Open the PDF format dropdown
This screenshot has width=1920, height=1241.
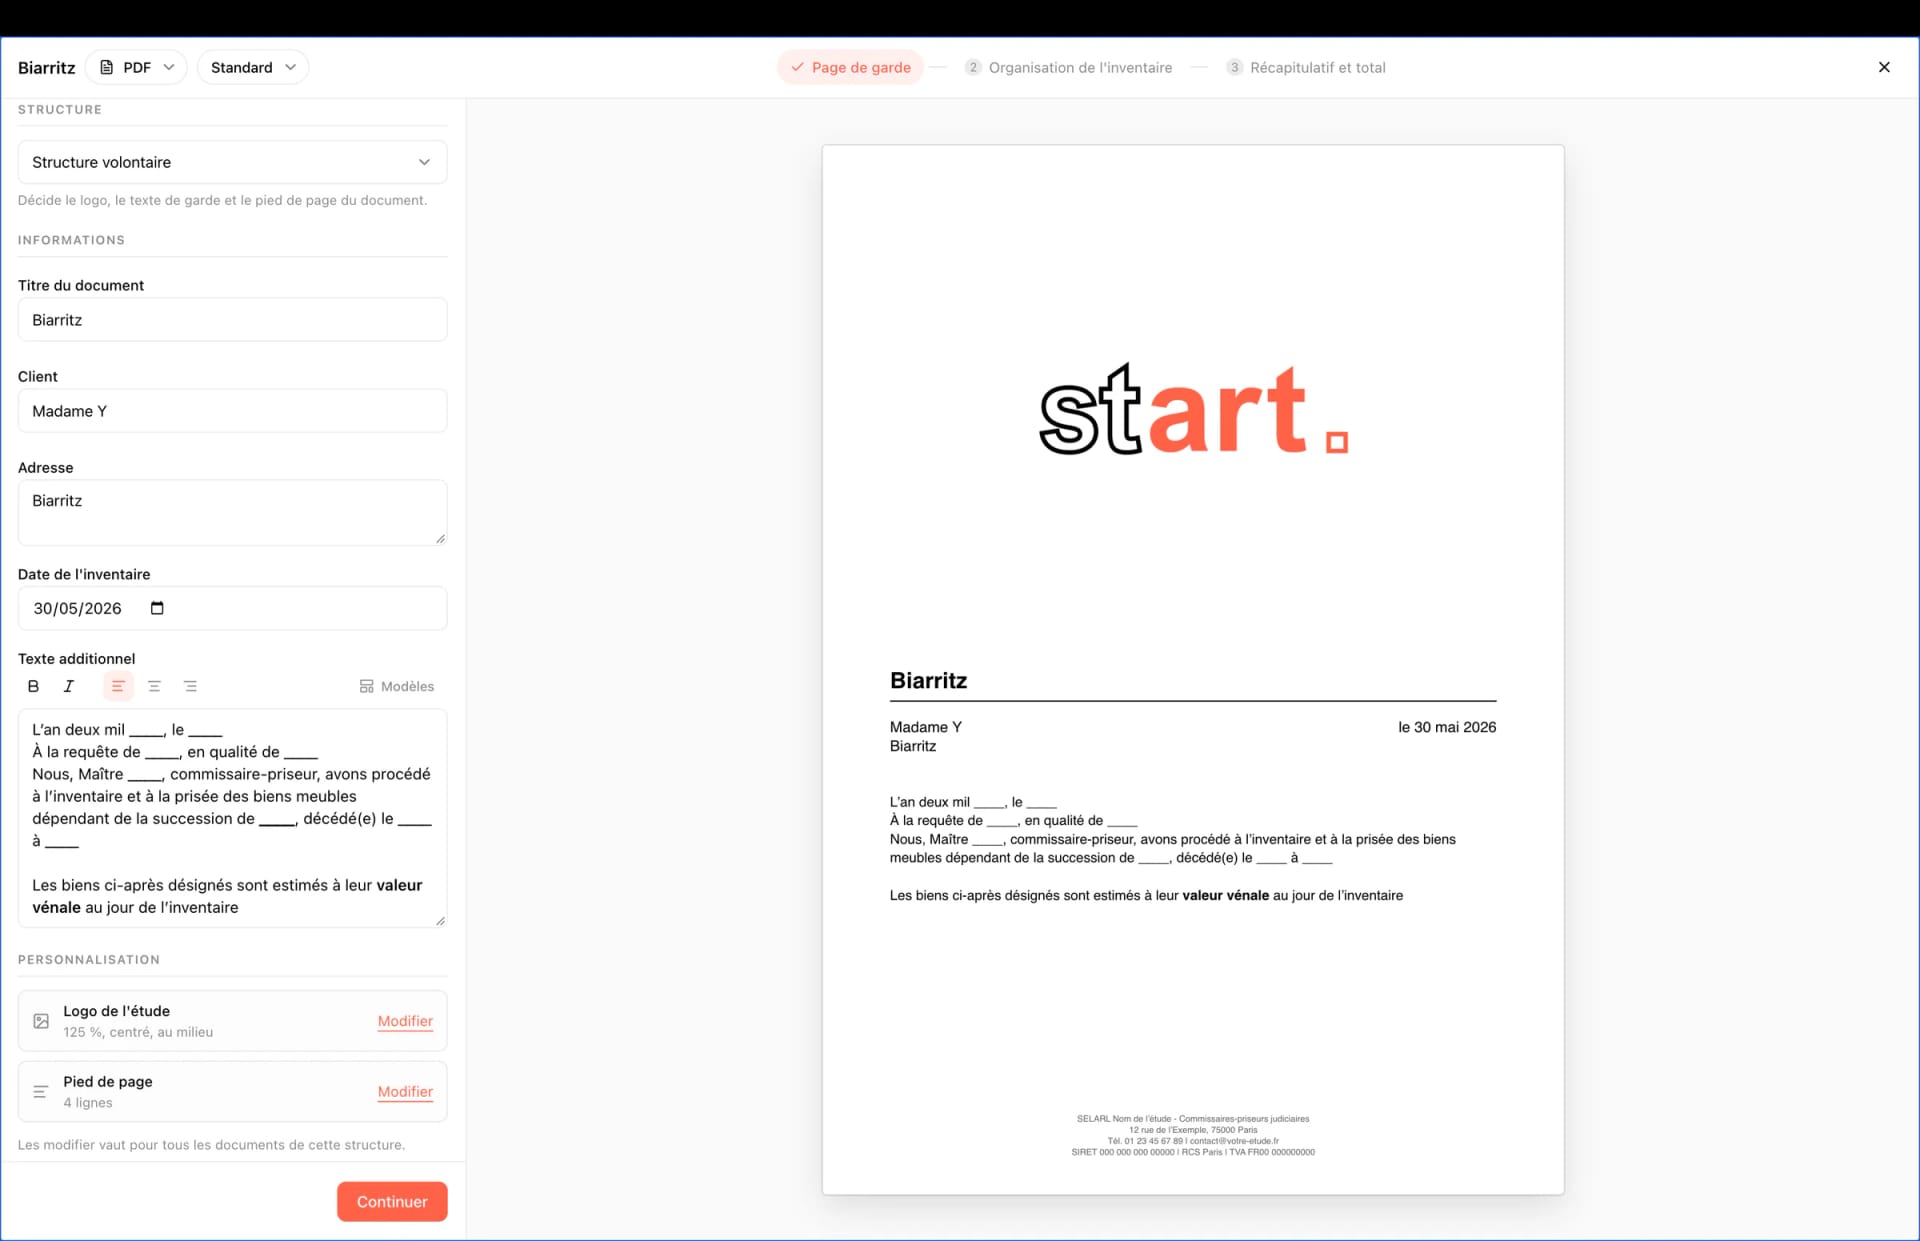click(x=136, y=67)
